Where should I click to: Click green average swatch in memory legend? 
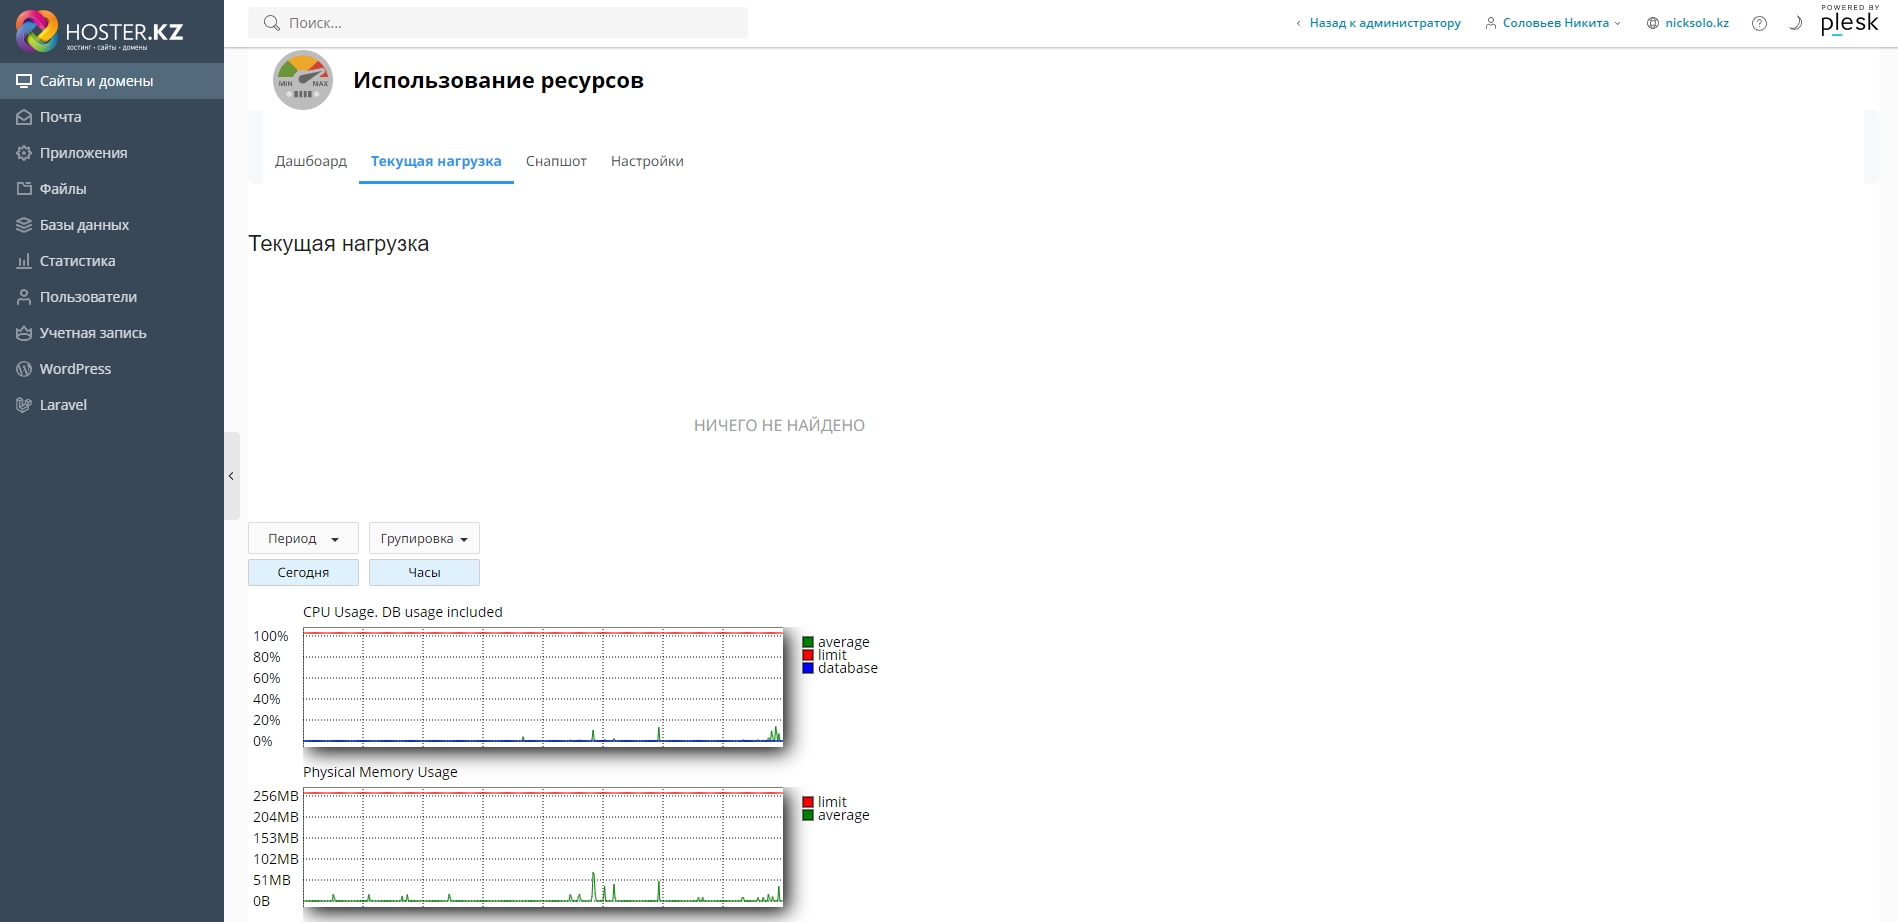[808, 815]
